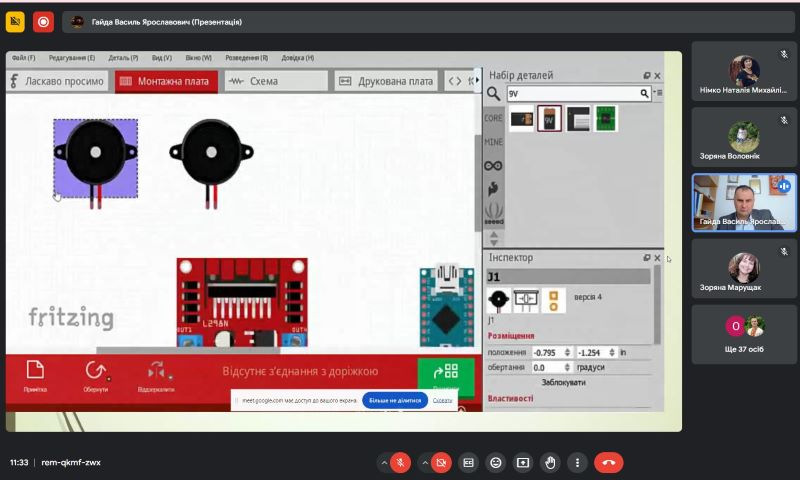Switch to the Ласкаво просимо tab
800x480 pixels.
pos(57,81)
